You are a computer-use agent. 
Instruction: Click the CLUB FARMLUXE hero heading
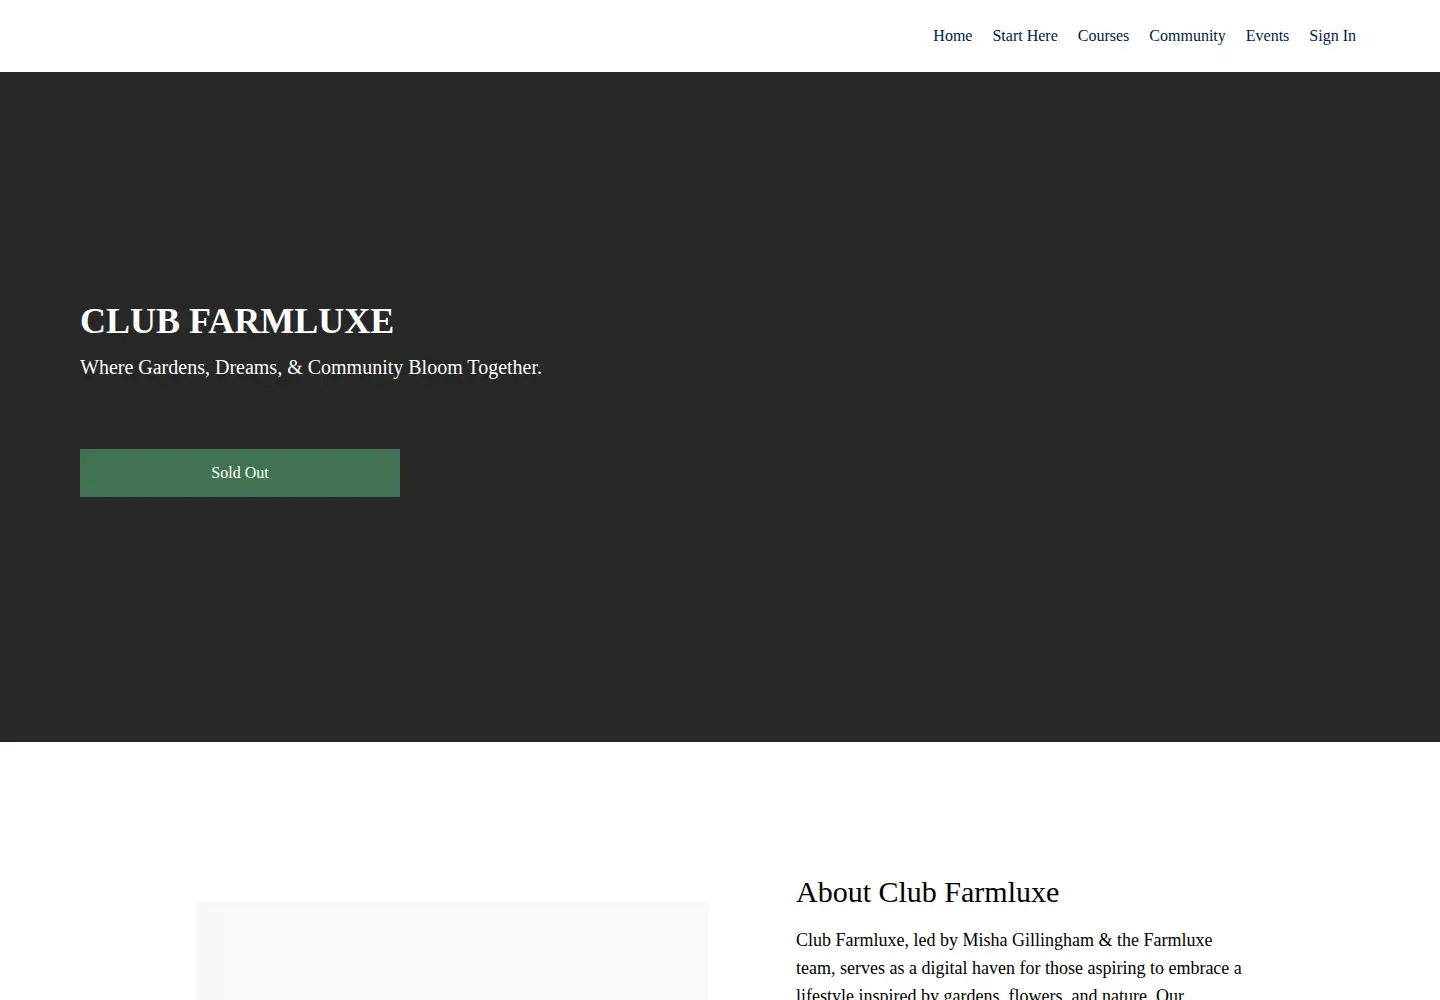(237, 321)
